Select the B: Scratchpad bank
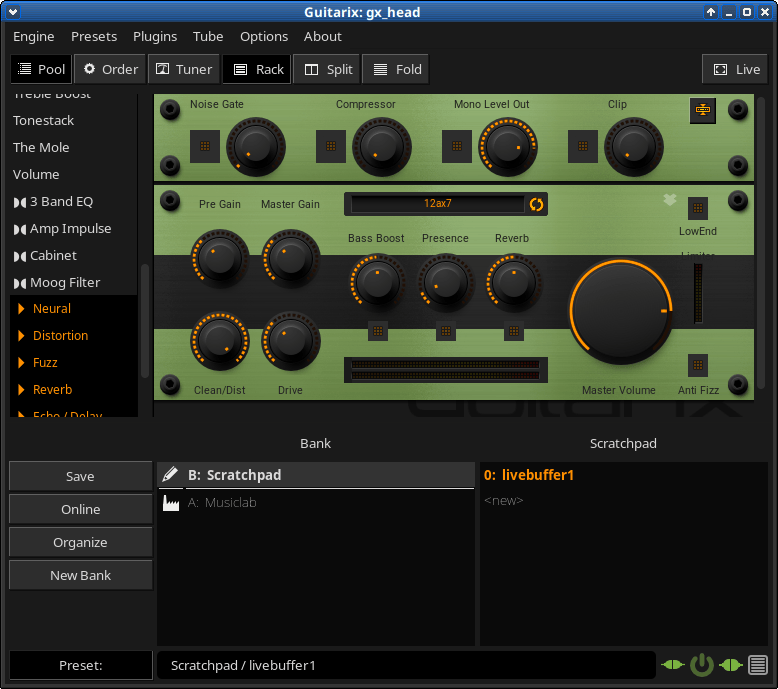 coord(316,475)
